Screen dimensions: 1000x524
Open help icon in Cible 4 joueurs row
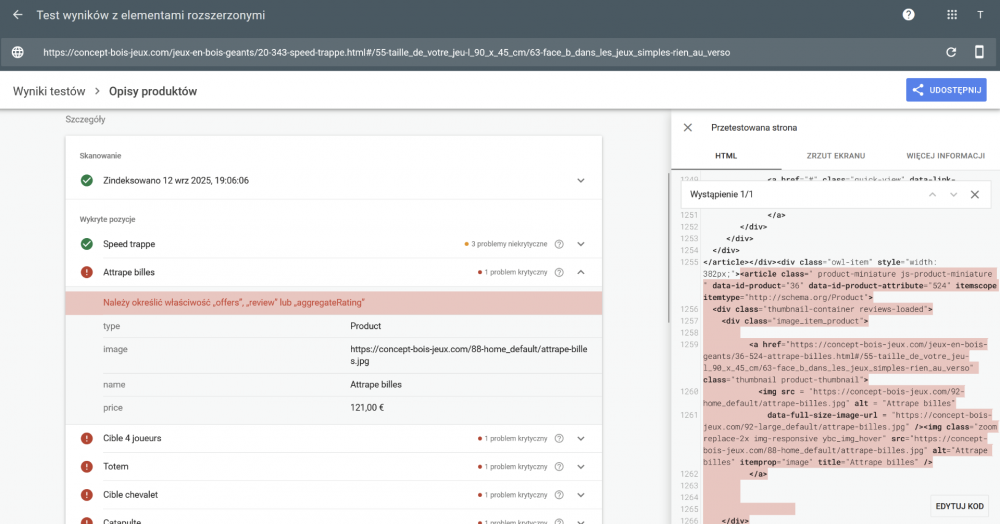[559, 439]
